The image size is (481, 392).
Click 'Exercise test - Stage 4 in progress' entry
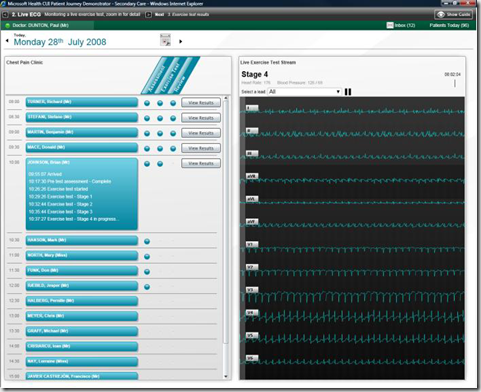click(x=73, y=219)
